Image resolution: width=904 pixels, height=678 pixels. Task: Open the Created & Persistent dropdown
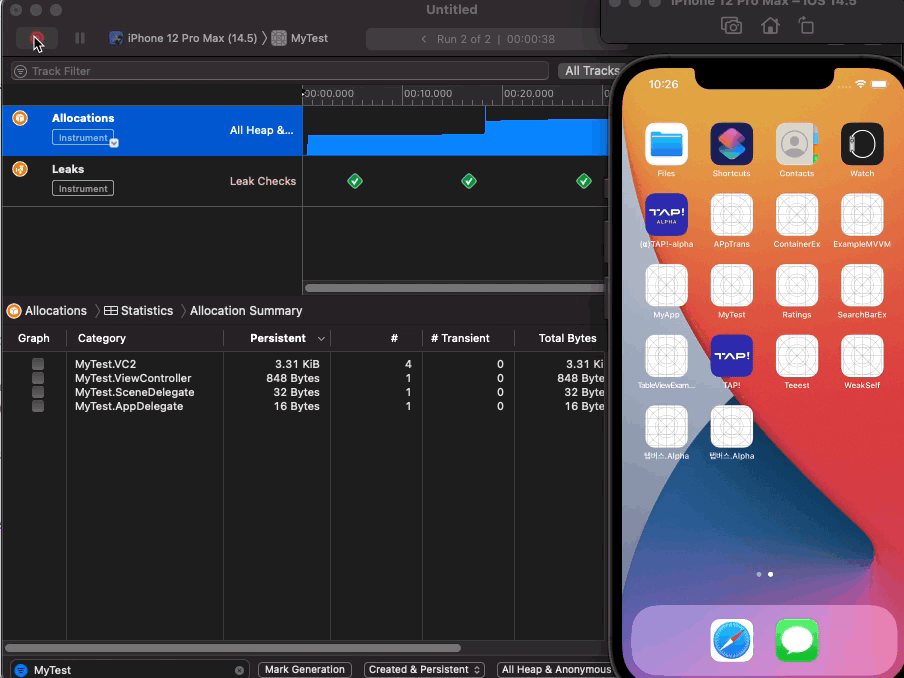424,669
